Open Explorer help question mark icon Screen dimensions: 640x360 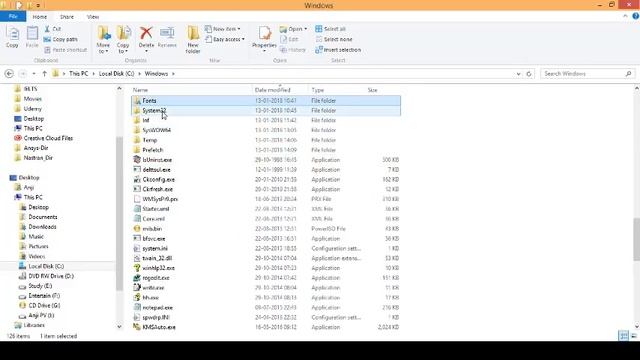coord(636,16)
